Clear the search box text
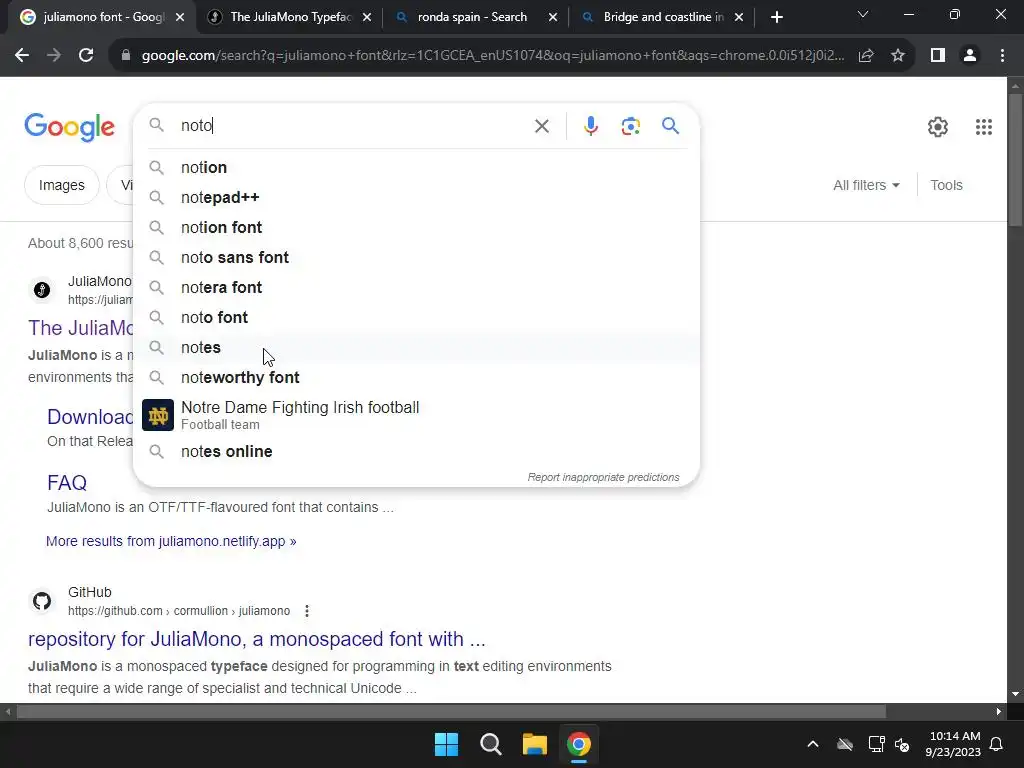Screen dimensions: 1024x768 pyautogui.click(x=541, y=126)
